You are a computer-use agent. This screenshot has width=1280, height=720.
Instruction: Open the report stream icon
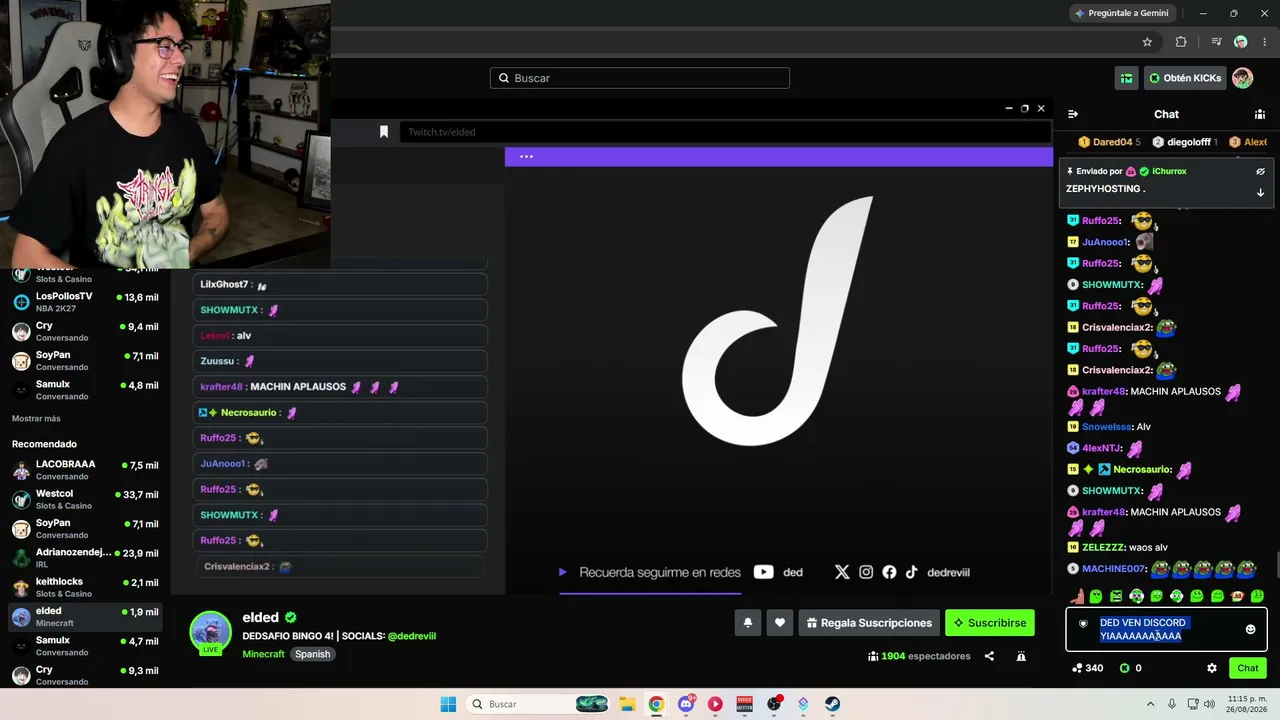coord(1021,656)
